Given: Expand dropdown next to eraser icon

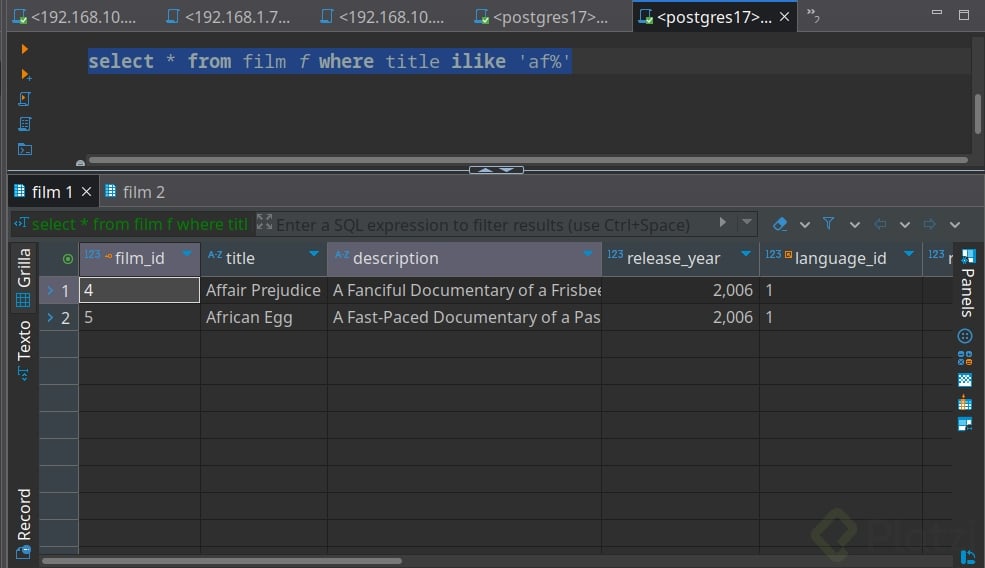Looking at the screenshot, I should coord(805,225).
